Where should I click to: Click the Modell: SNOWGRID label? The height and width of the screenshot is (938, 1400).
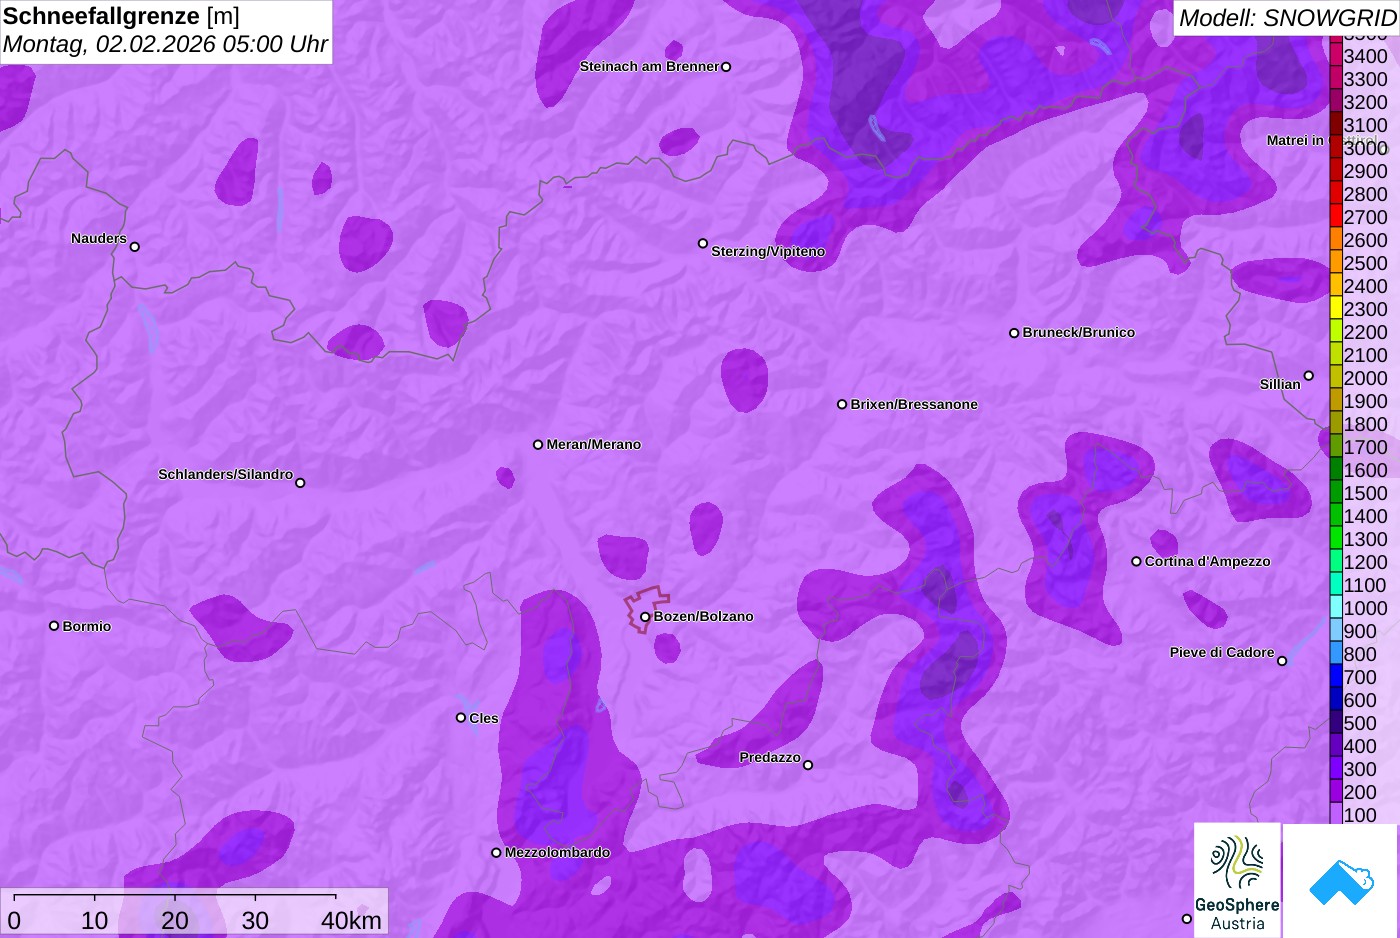1287,18
